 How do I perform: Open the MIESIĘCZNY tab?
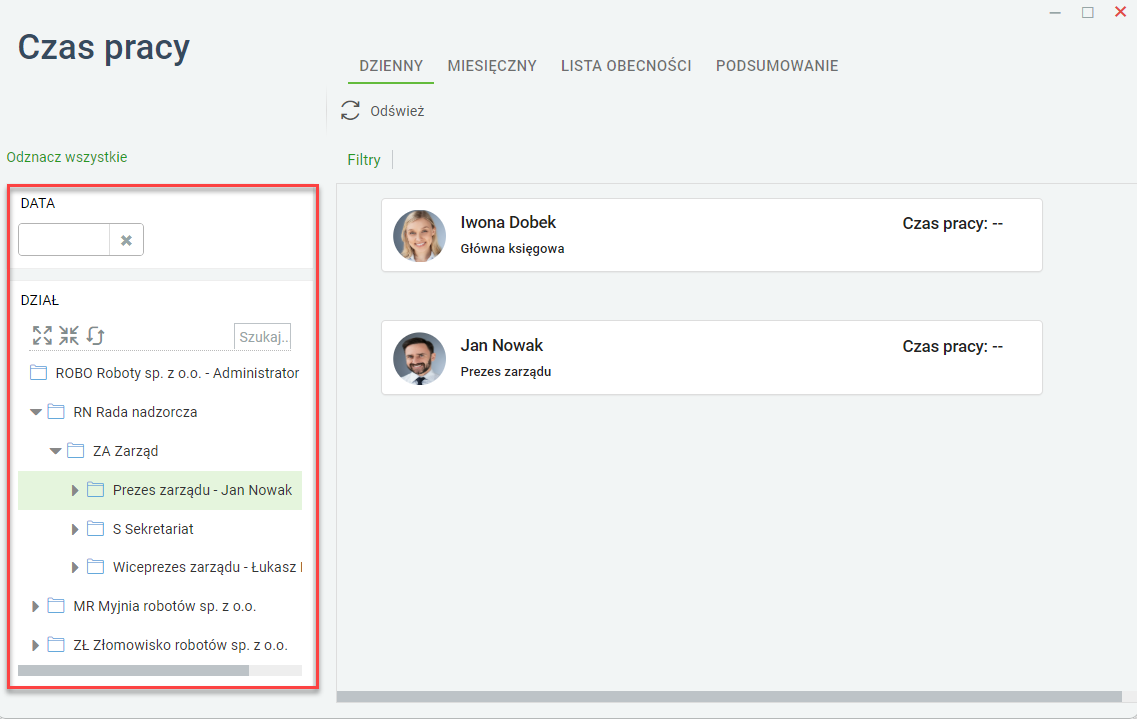point(492,66)
